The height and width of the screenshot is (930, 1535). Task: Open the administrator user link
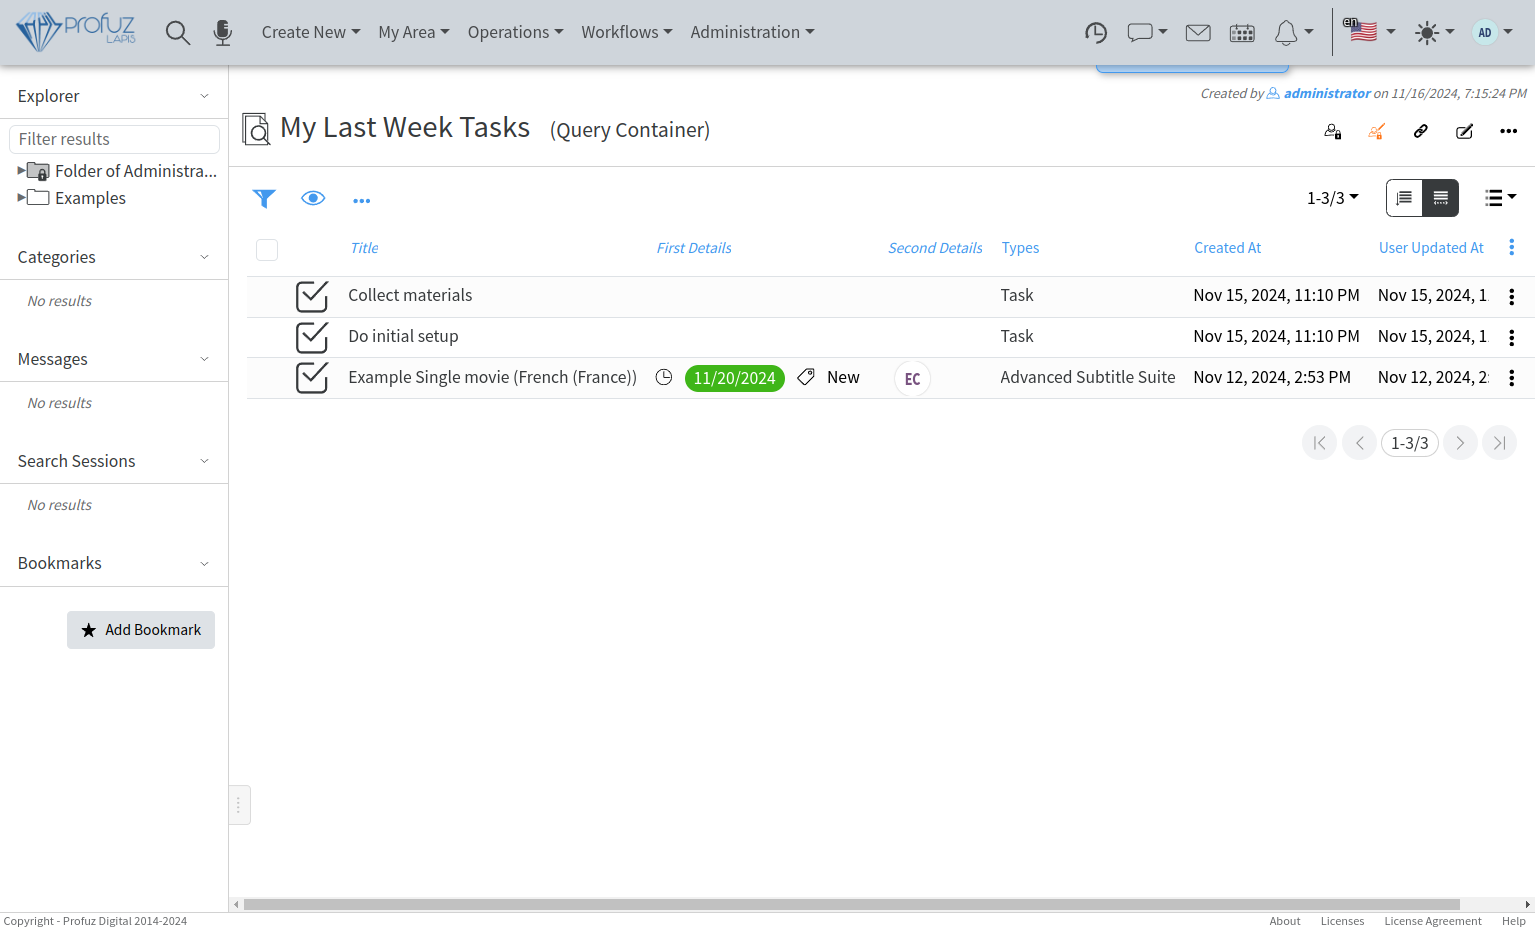pyautogui.click(x=1326, y=93)
